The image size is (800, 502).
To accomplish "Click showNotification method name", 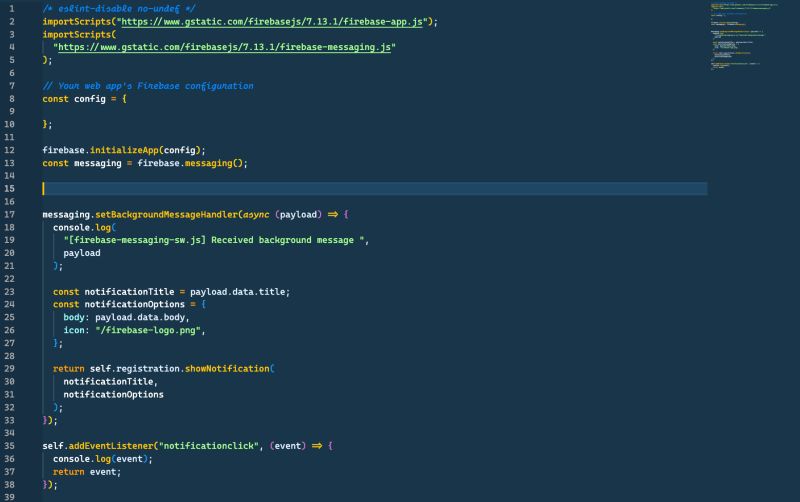I will point(227,368).
